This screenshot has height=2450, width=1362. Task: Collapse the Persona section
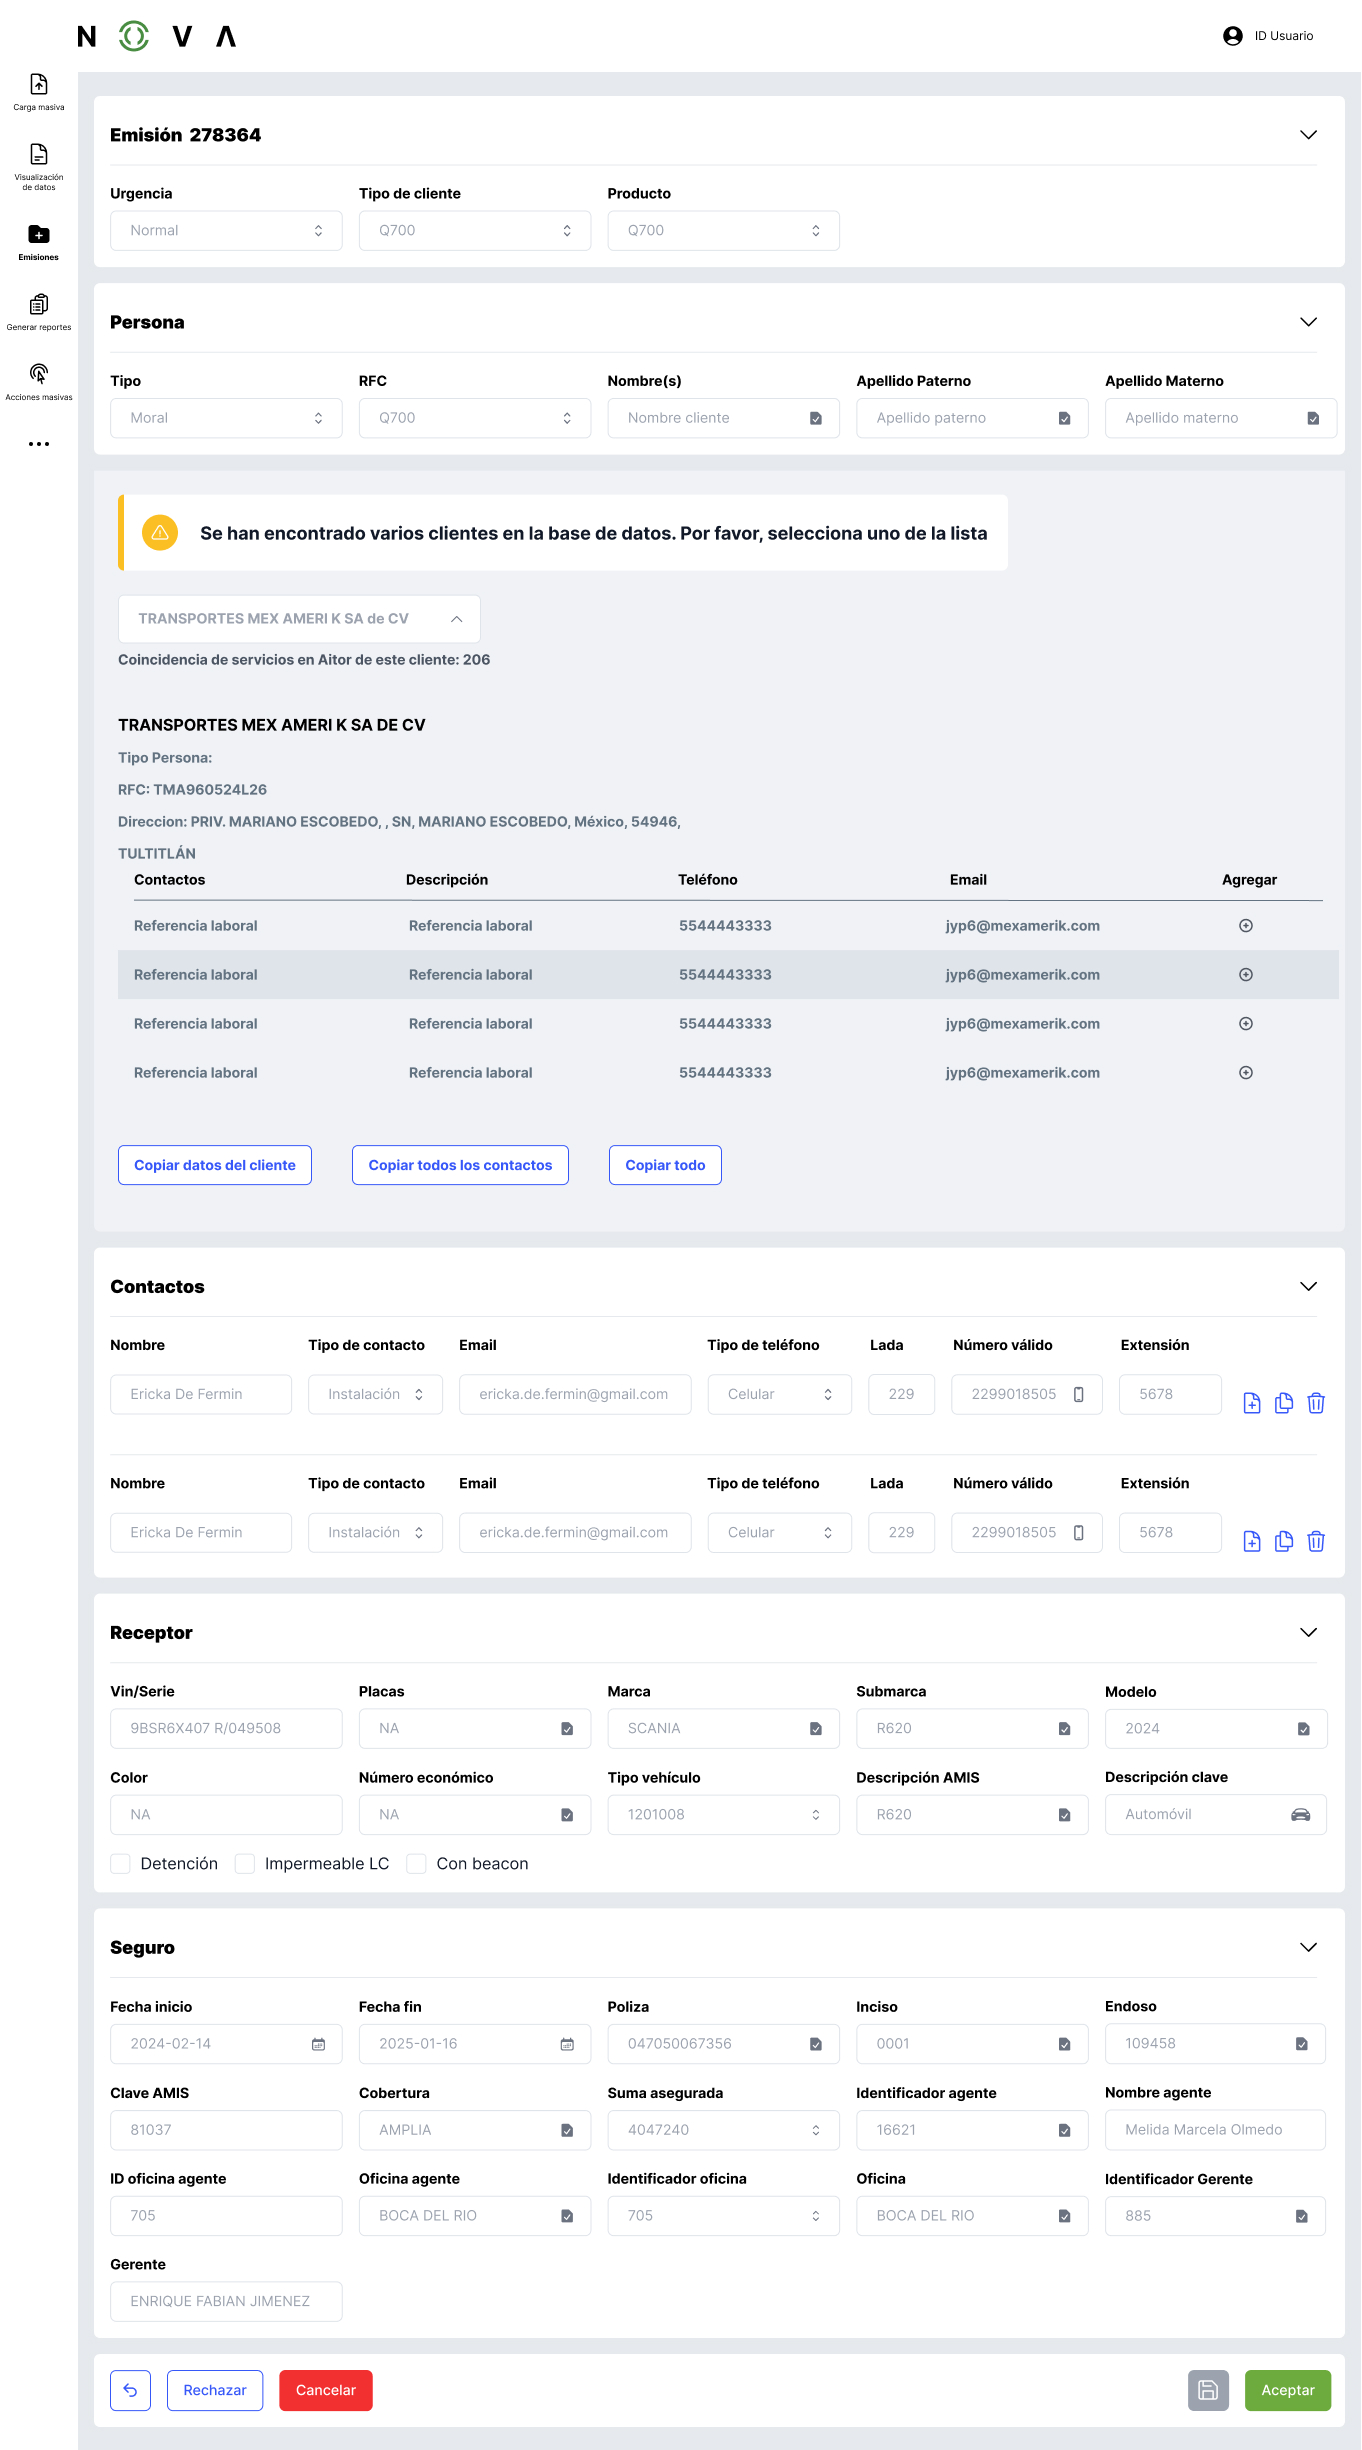(x=1308, y=322)
